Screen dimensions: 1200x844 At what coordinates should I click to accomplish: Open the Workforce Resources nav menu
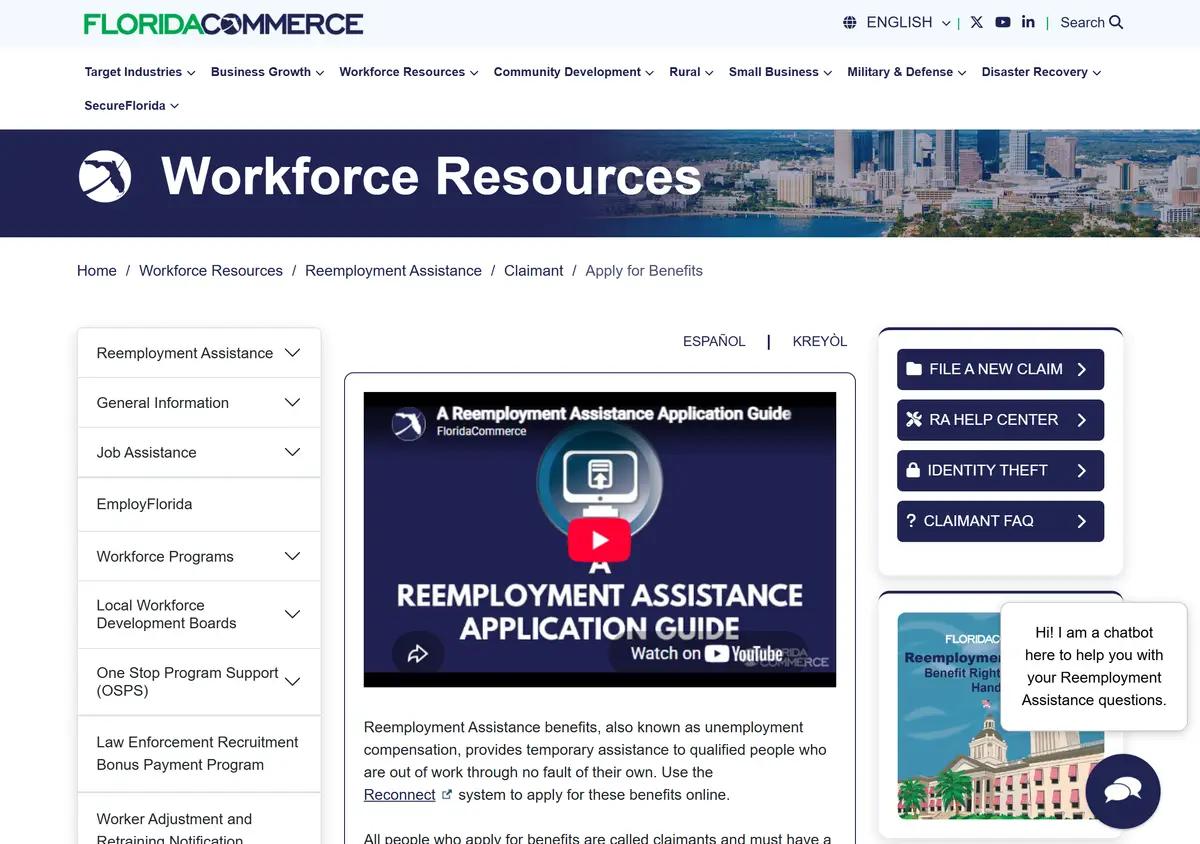408,72
